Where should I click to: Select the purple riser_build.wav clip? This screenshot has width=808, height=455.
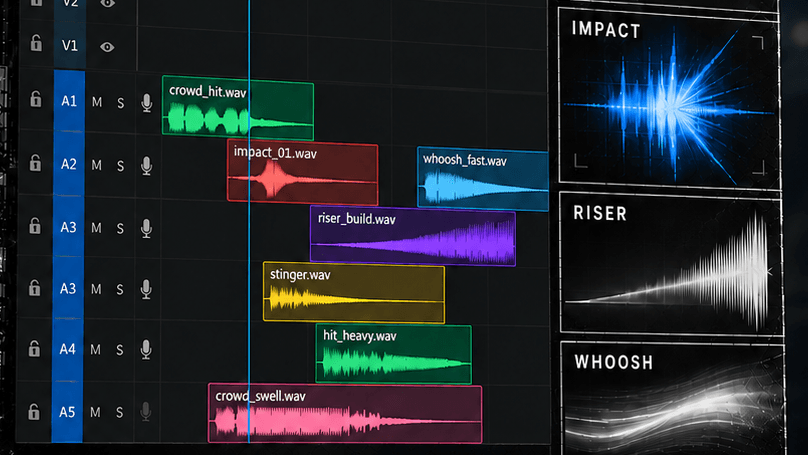pyautogui.click(x=413, y=235)
